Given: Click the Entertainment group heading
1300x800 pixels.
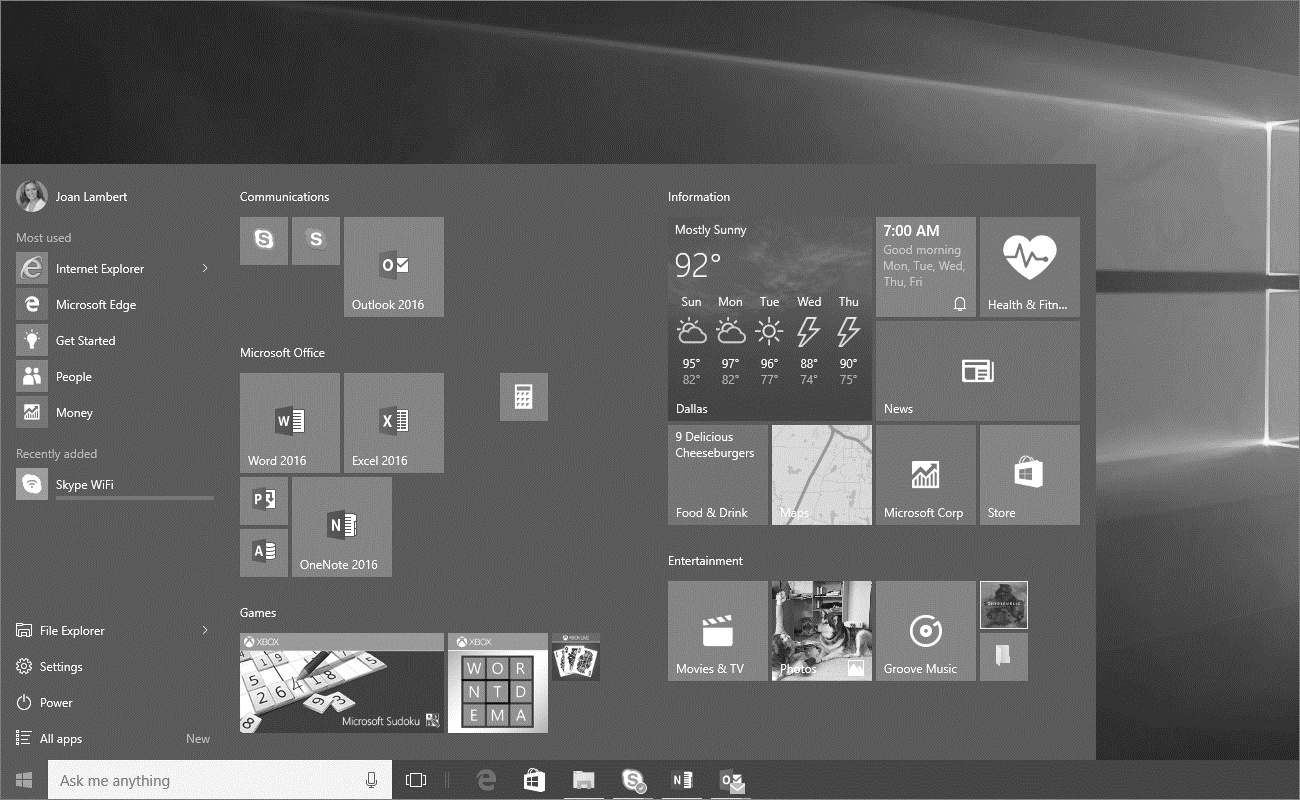Looking at the screenshot, I should click(x=706, y=561).
